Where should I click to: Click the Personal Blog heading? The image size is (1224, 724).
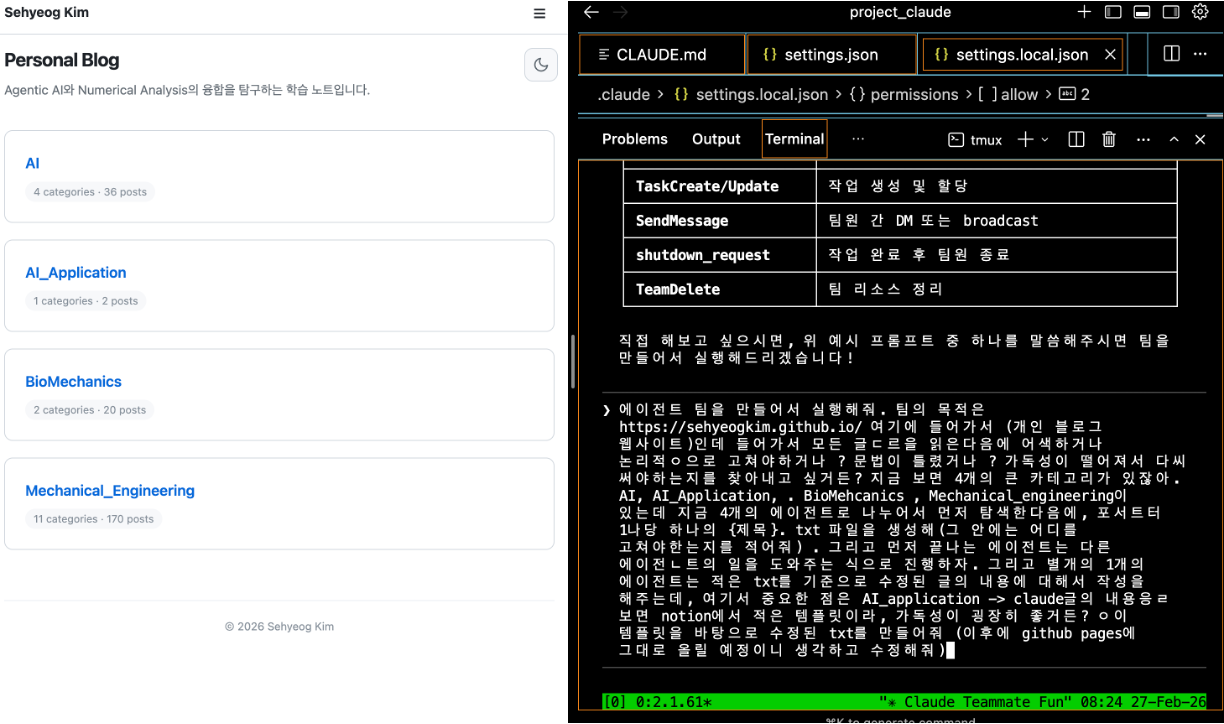pos(62,60)
